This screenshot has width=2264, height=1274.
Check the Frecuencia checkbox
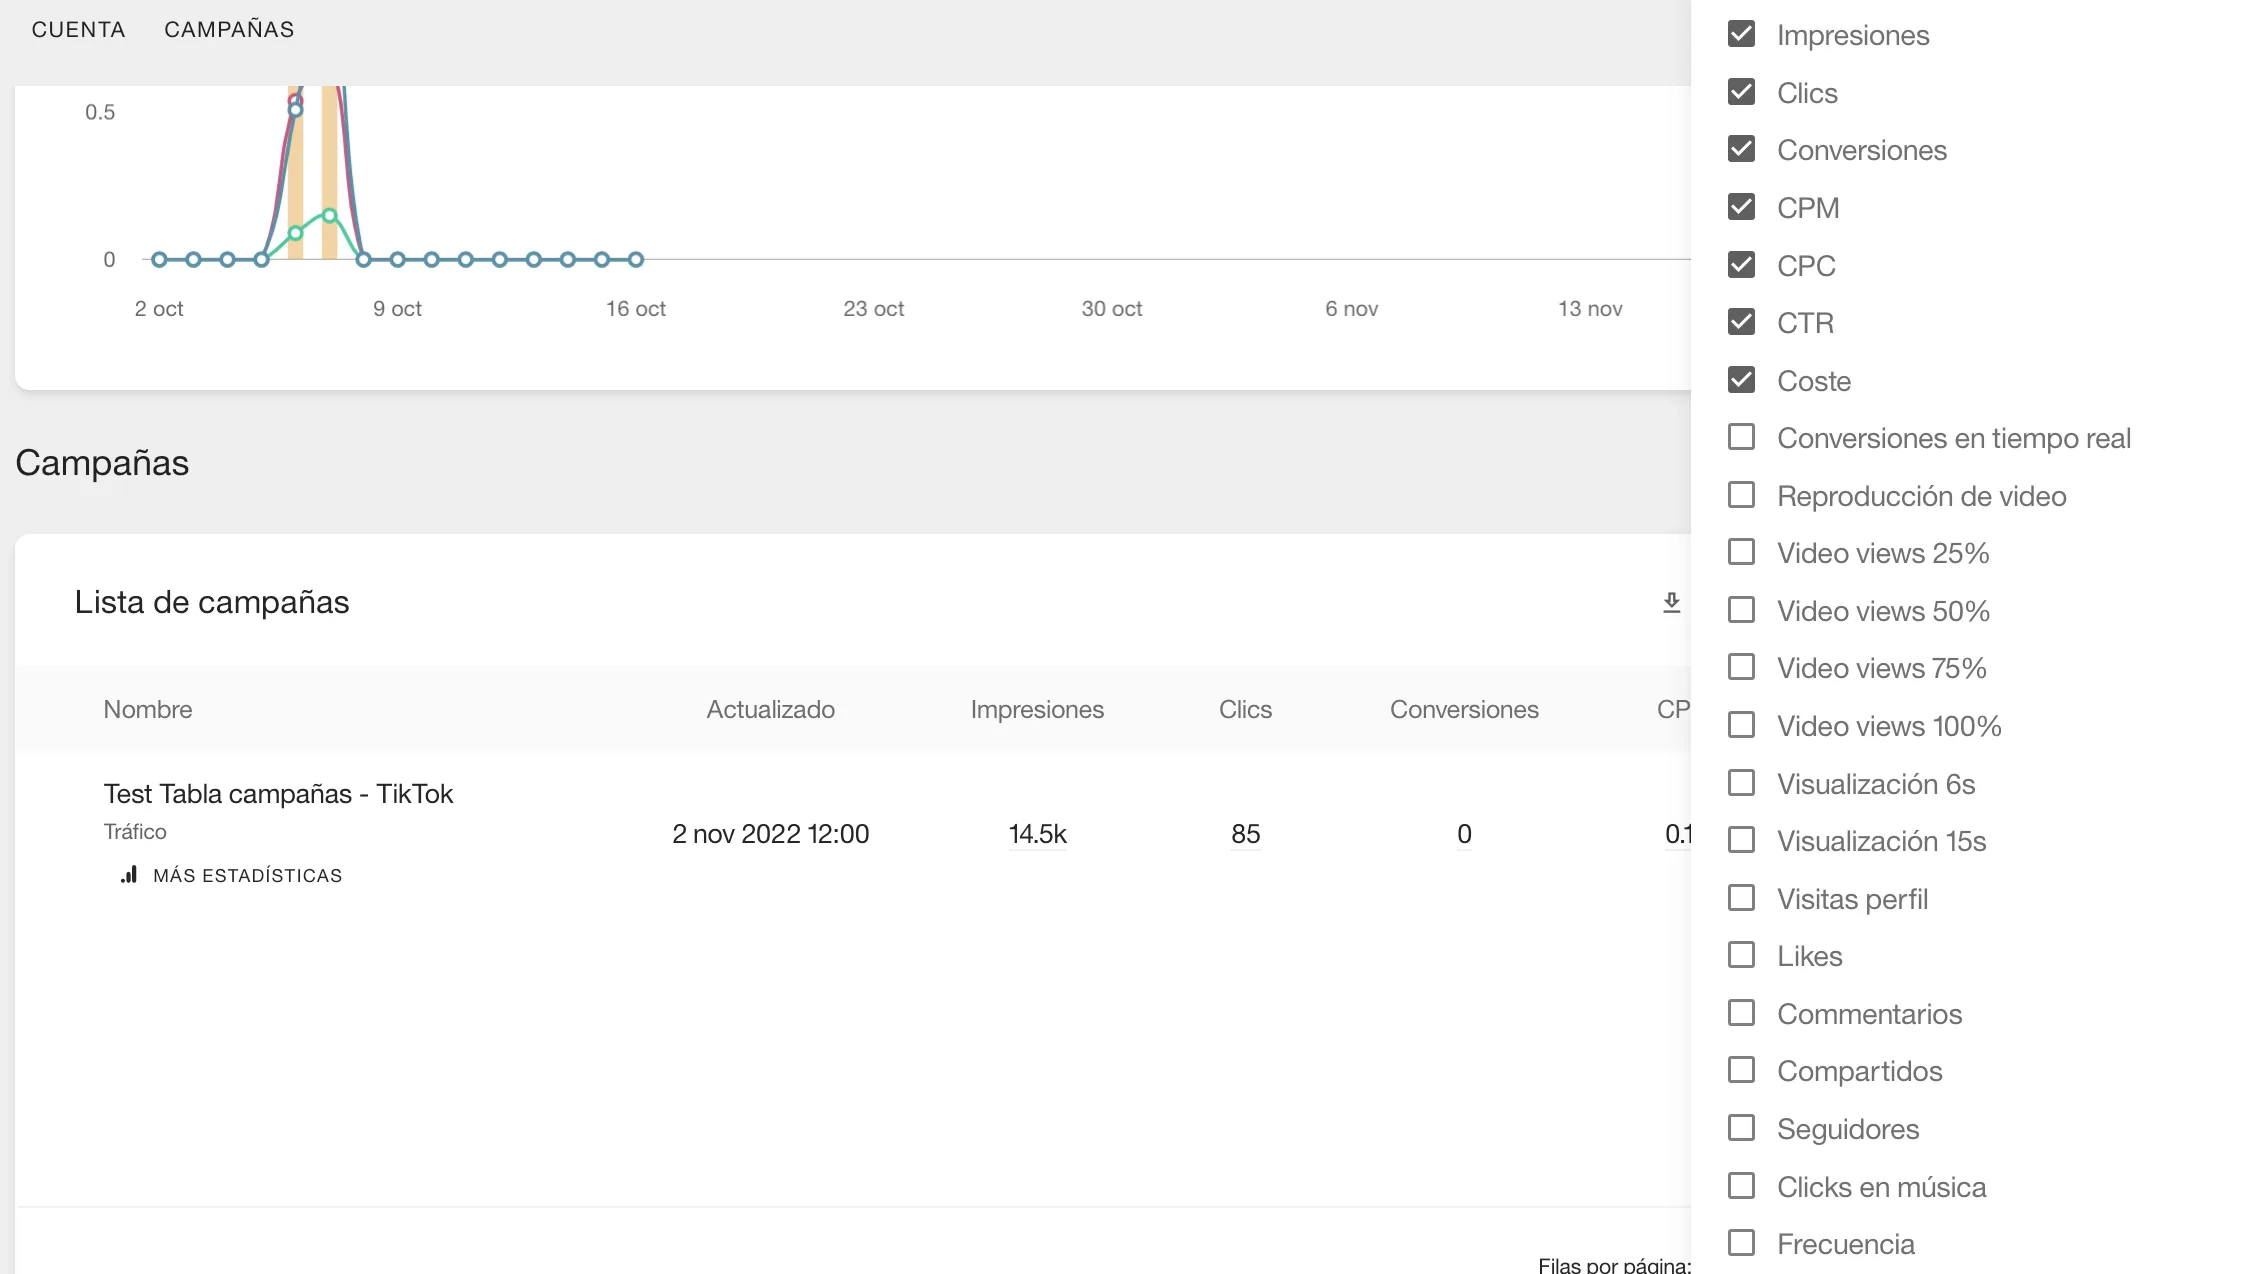click(x=1741, y=1243)
